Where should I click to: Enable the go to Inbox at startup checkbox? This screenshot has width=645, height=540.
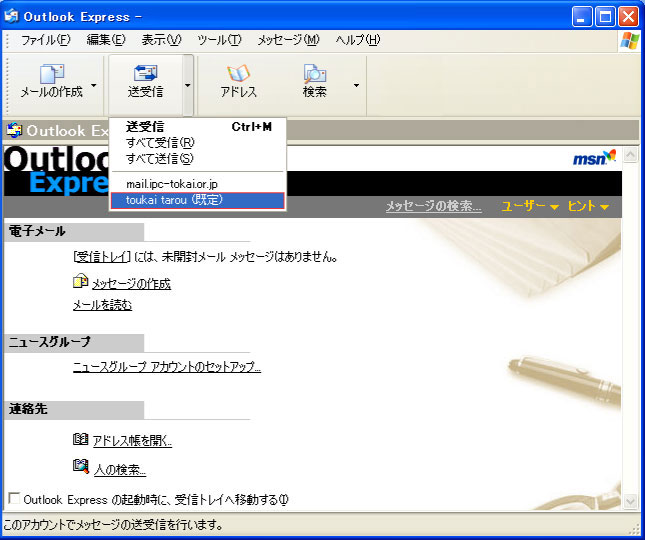14,498
